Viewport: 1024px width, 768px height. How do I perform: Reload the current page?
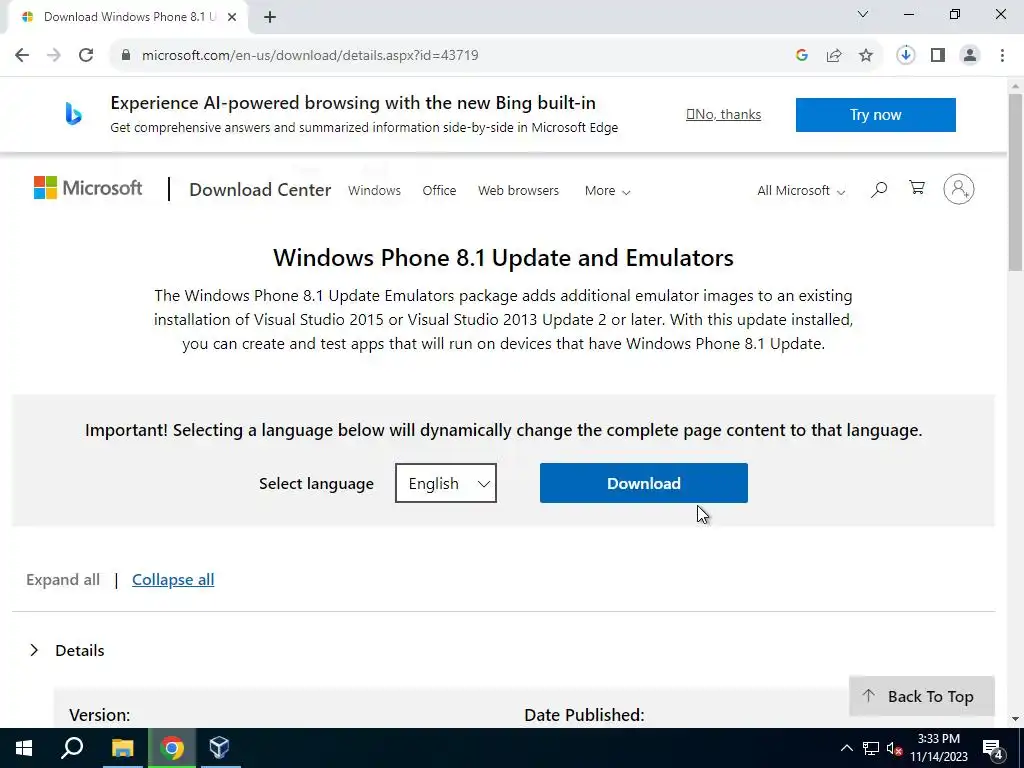click(86, 56)
